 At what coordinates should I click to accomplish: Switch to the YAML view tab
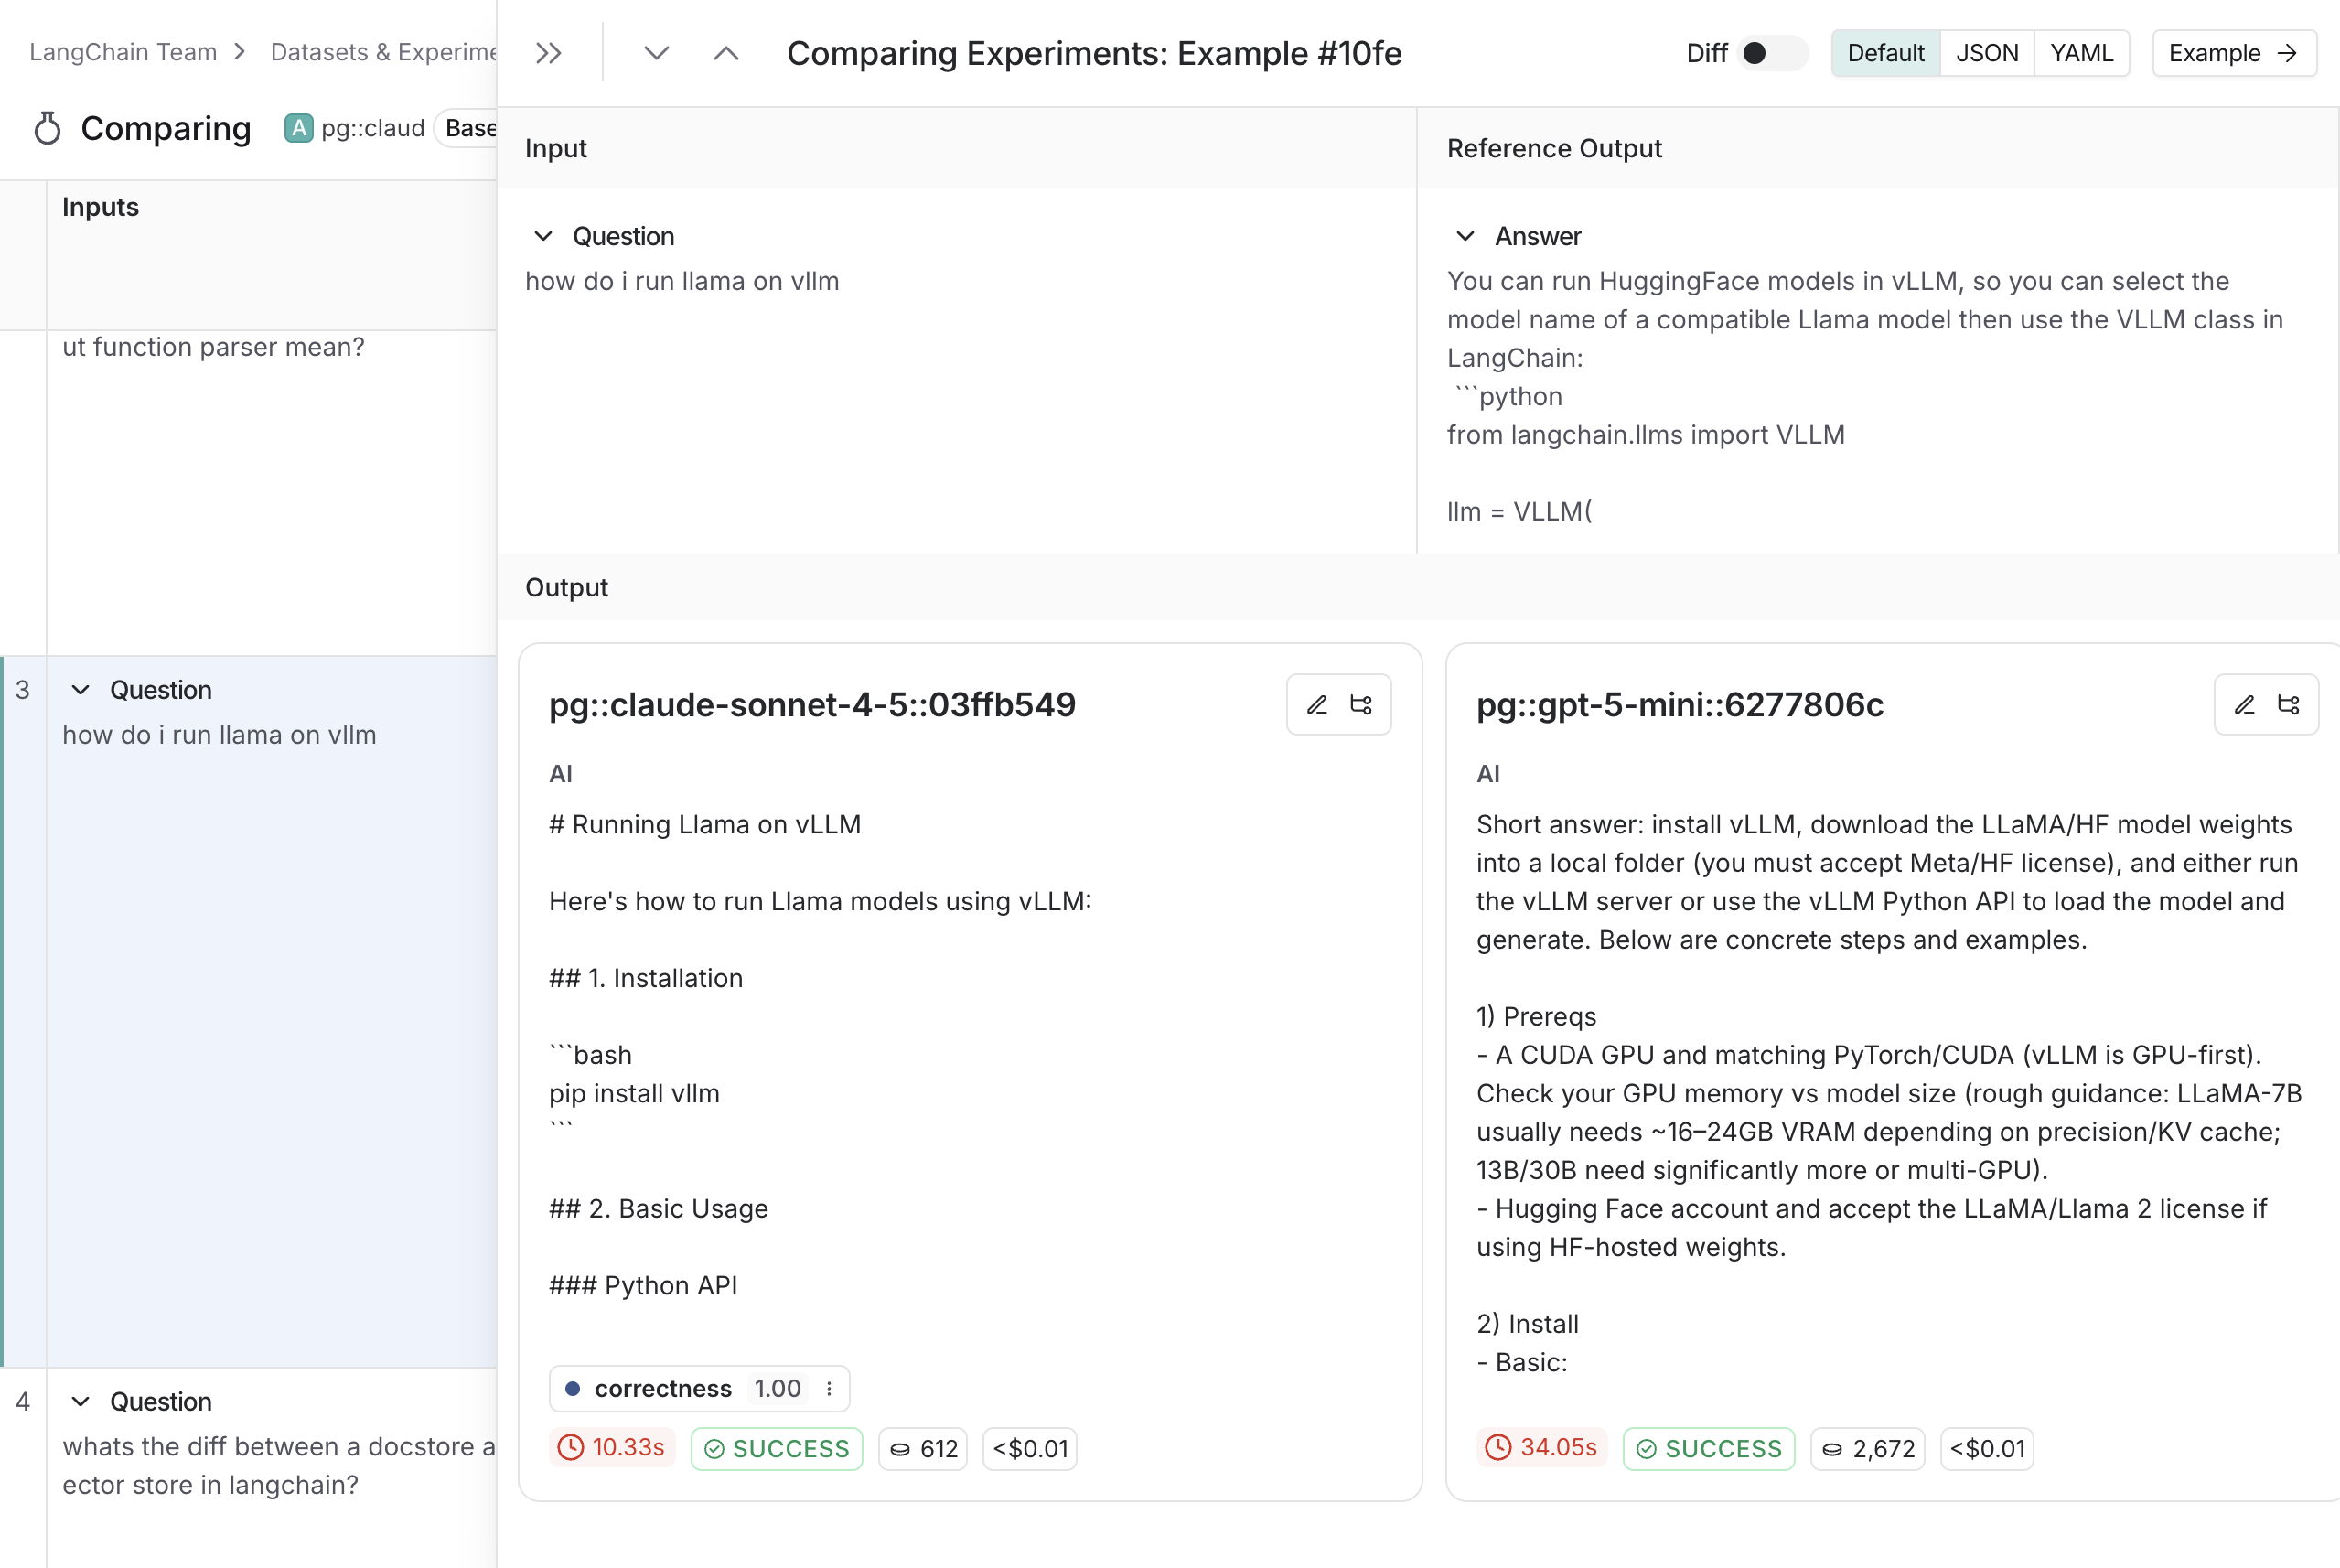pos(2081,53)
